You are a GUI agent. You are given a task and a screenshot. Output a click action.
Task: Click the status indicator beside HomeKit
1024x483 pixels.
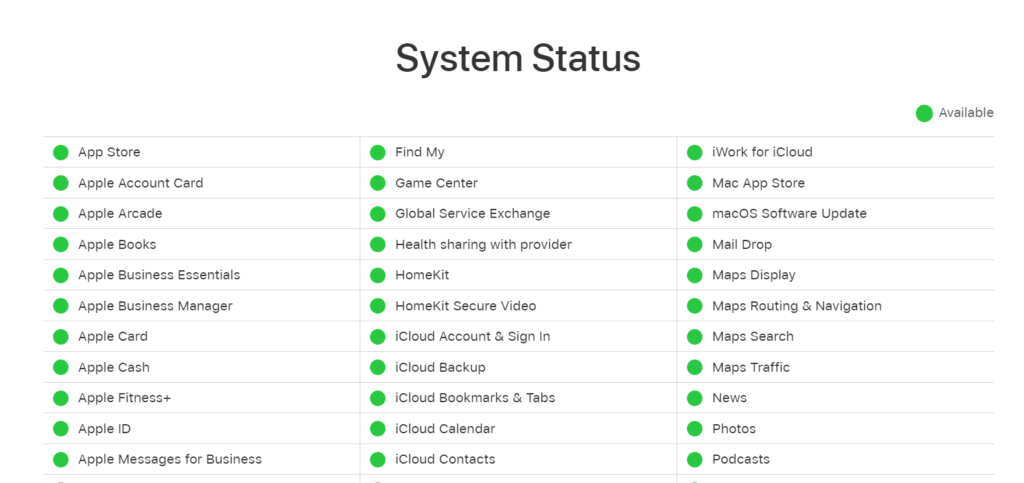point(377,275)
